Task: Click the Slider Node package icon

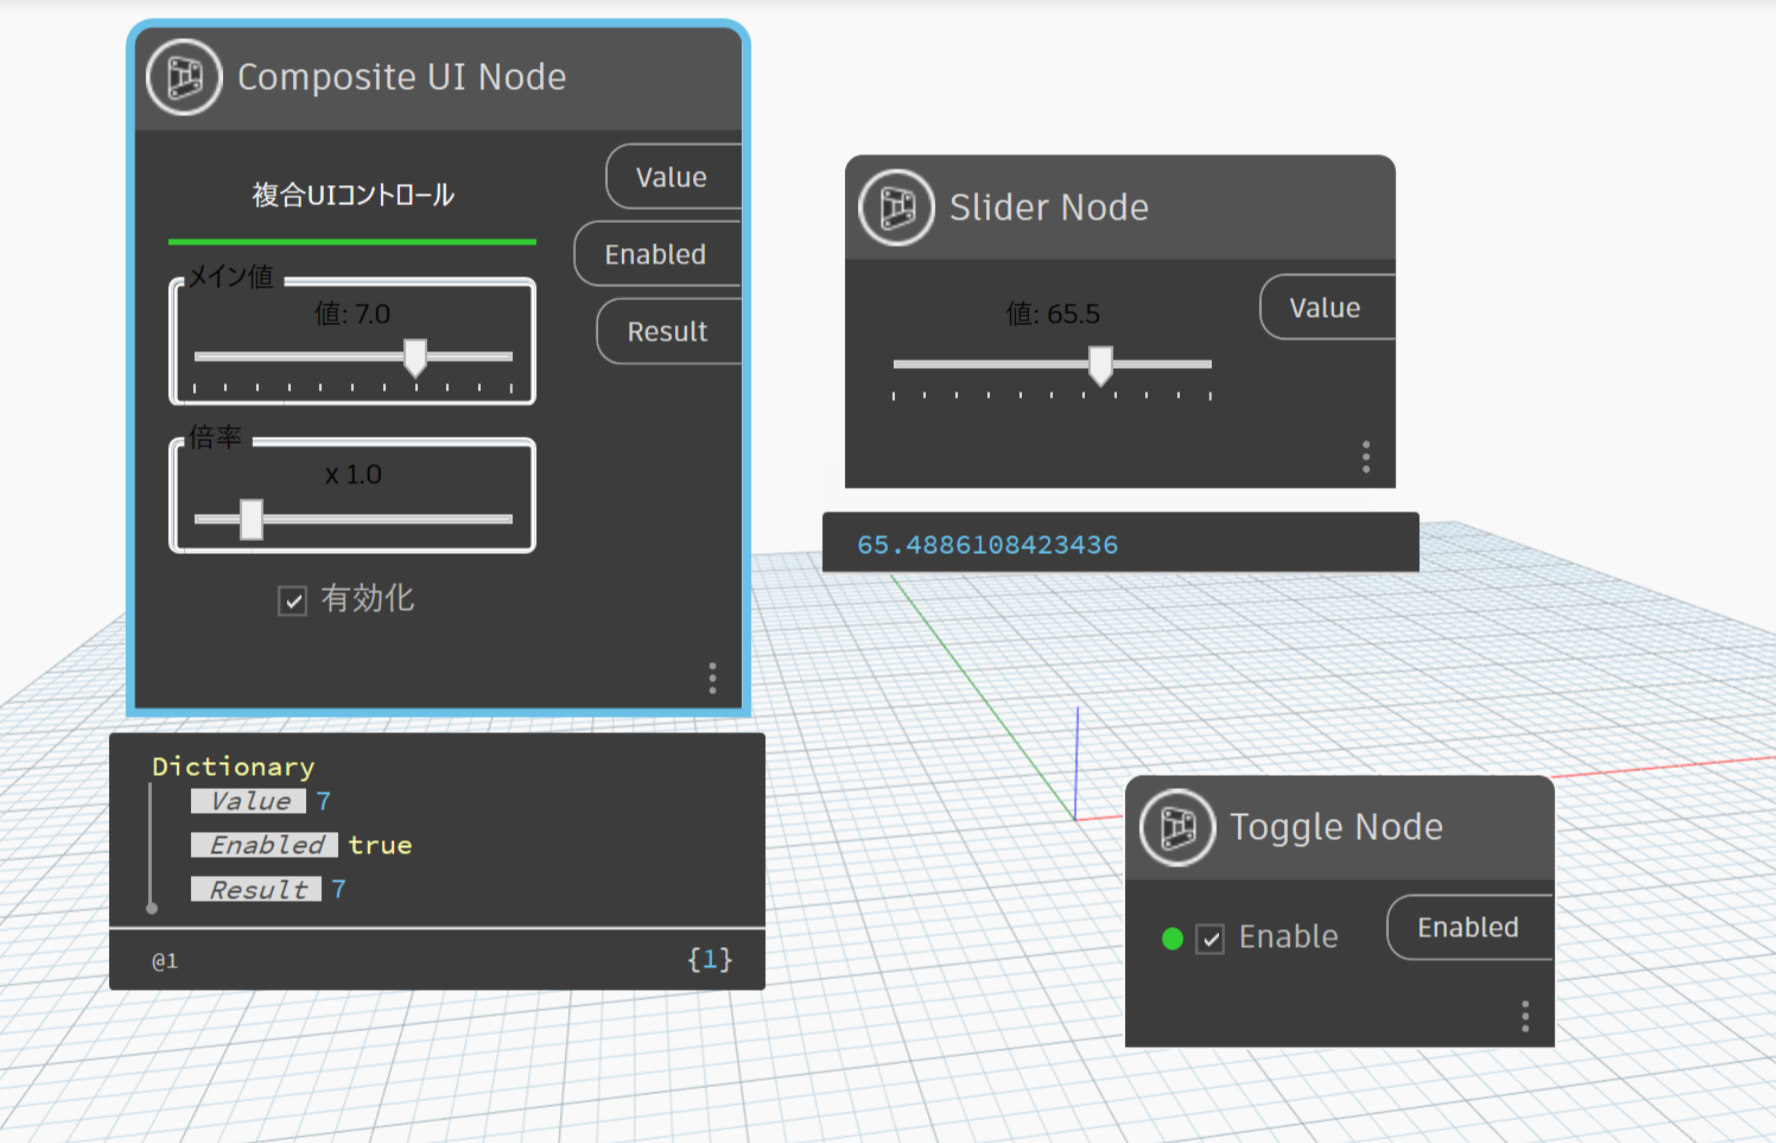Action: pyautogui.click(x=896, y=207)
